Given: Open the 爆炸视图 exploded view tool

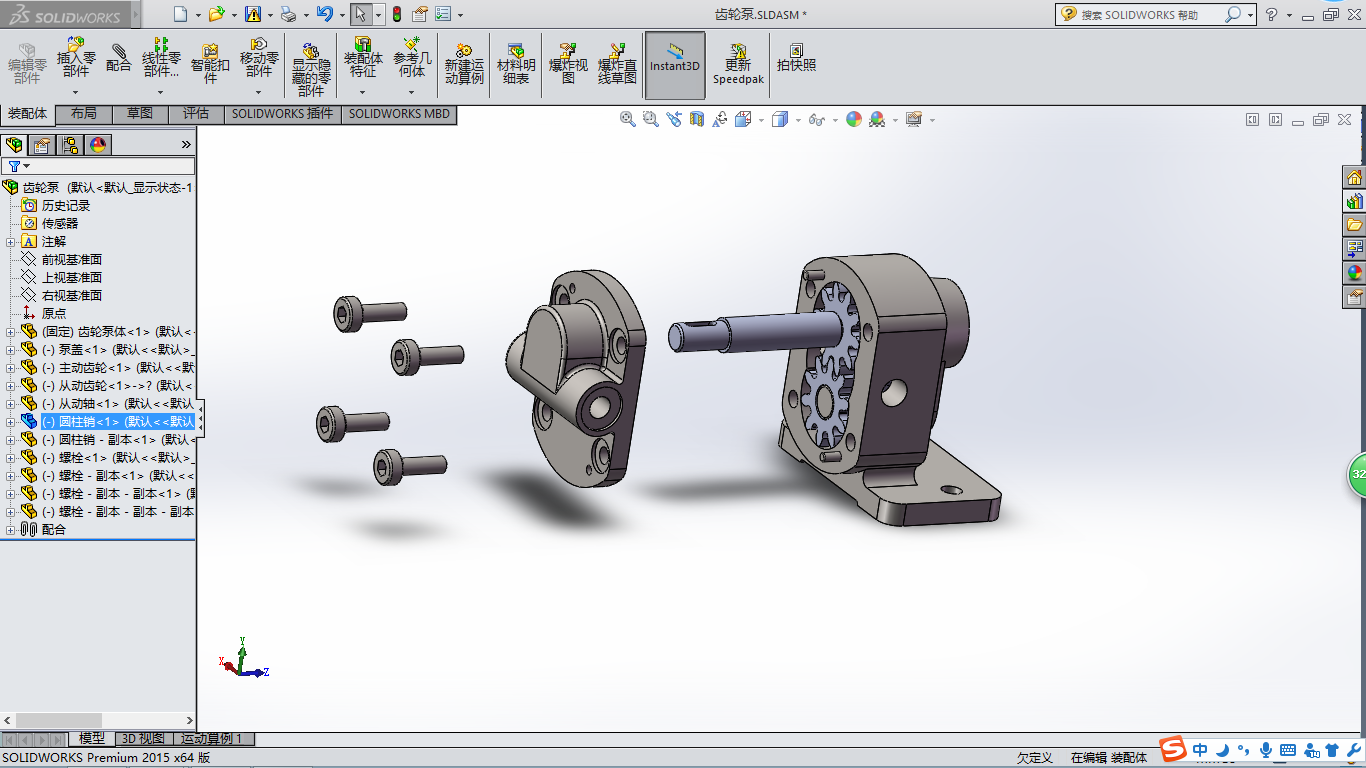Looking at the screenshot, I should click(568, 63).
